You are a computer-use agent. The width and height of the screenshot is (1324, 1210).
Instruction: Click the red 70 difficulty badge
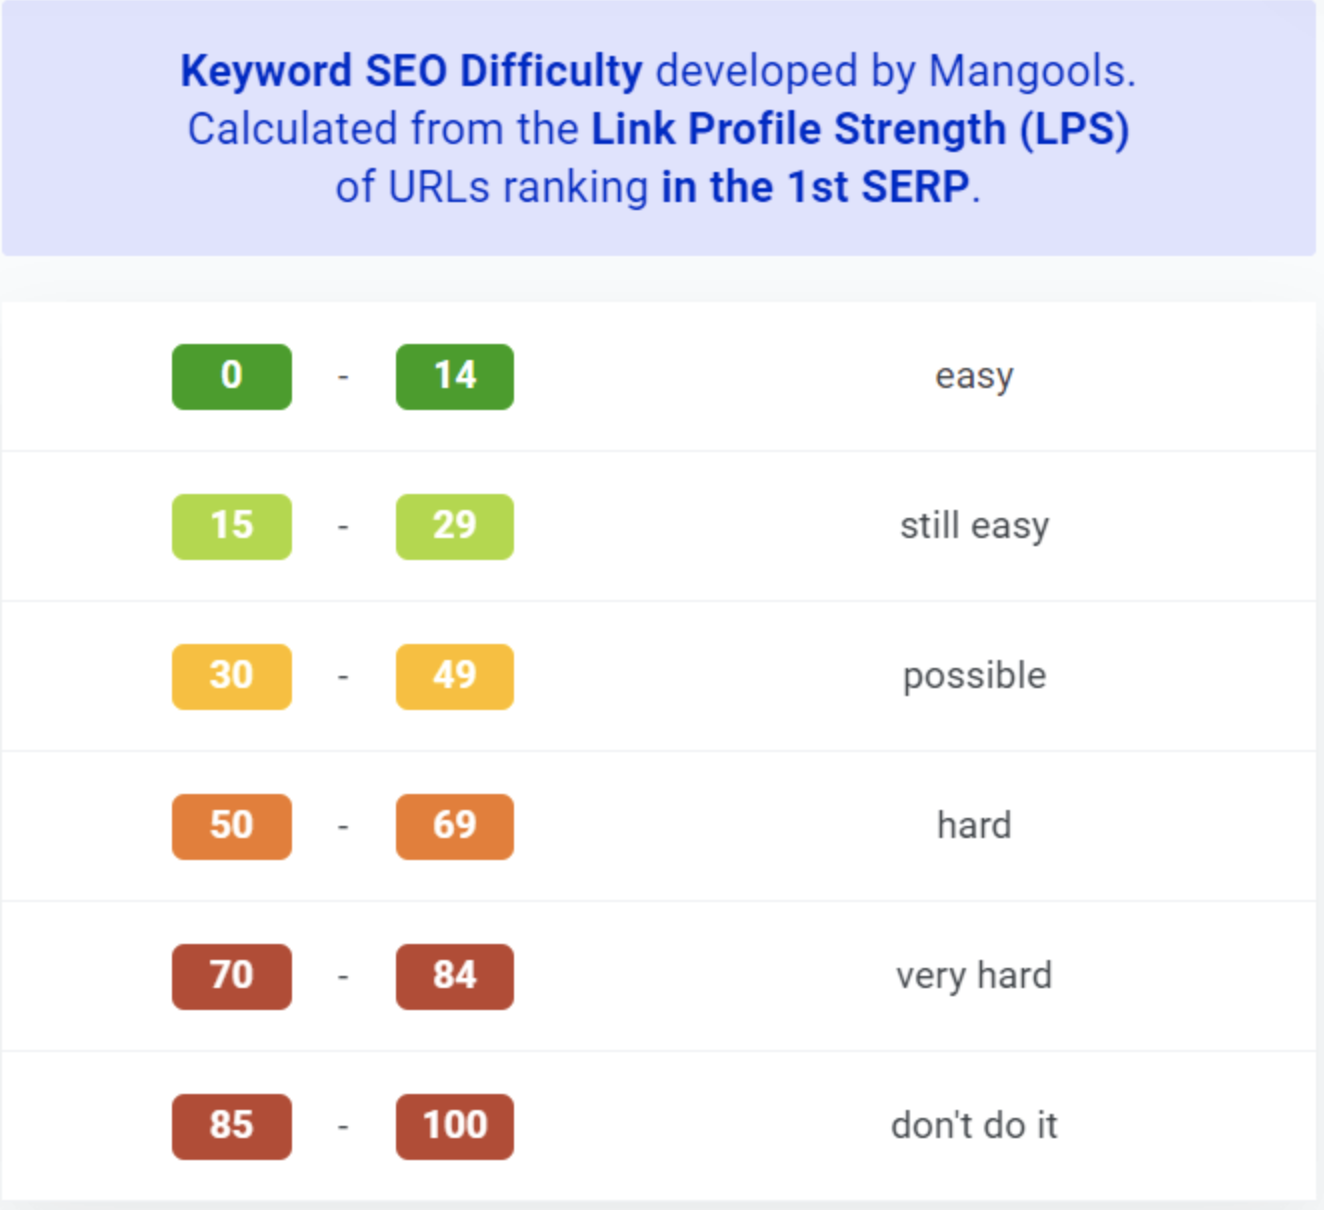coord(231,976)
